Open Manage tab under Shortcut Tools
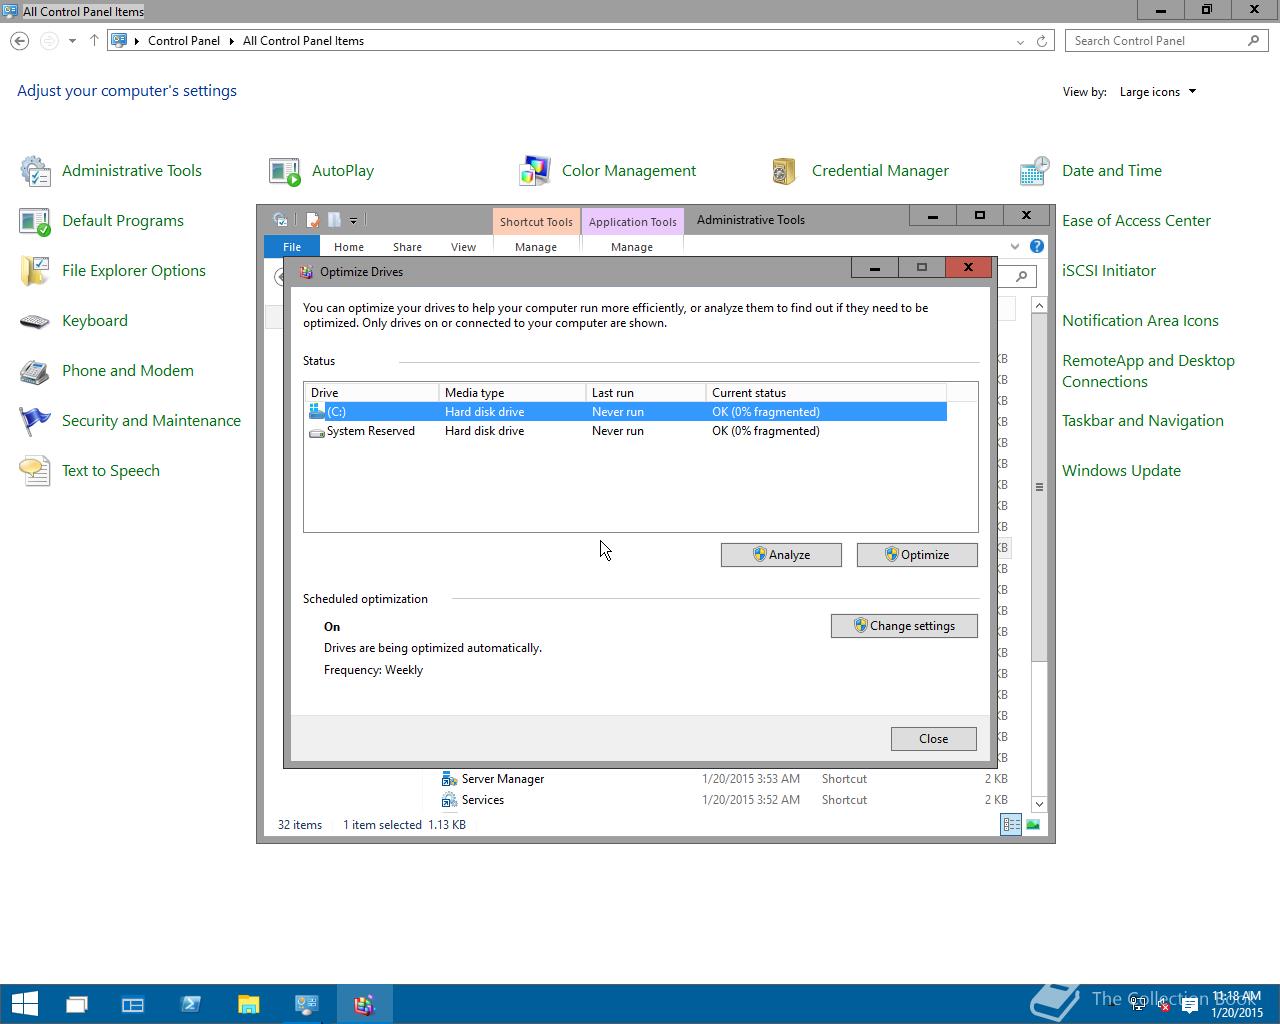The width and height of the screenshot is (1280, 1024). 536,247
